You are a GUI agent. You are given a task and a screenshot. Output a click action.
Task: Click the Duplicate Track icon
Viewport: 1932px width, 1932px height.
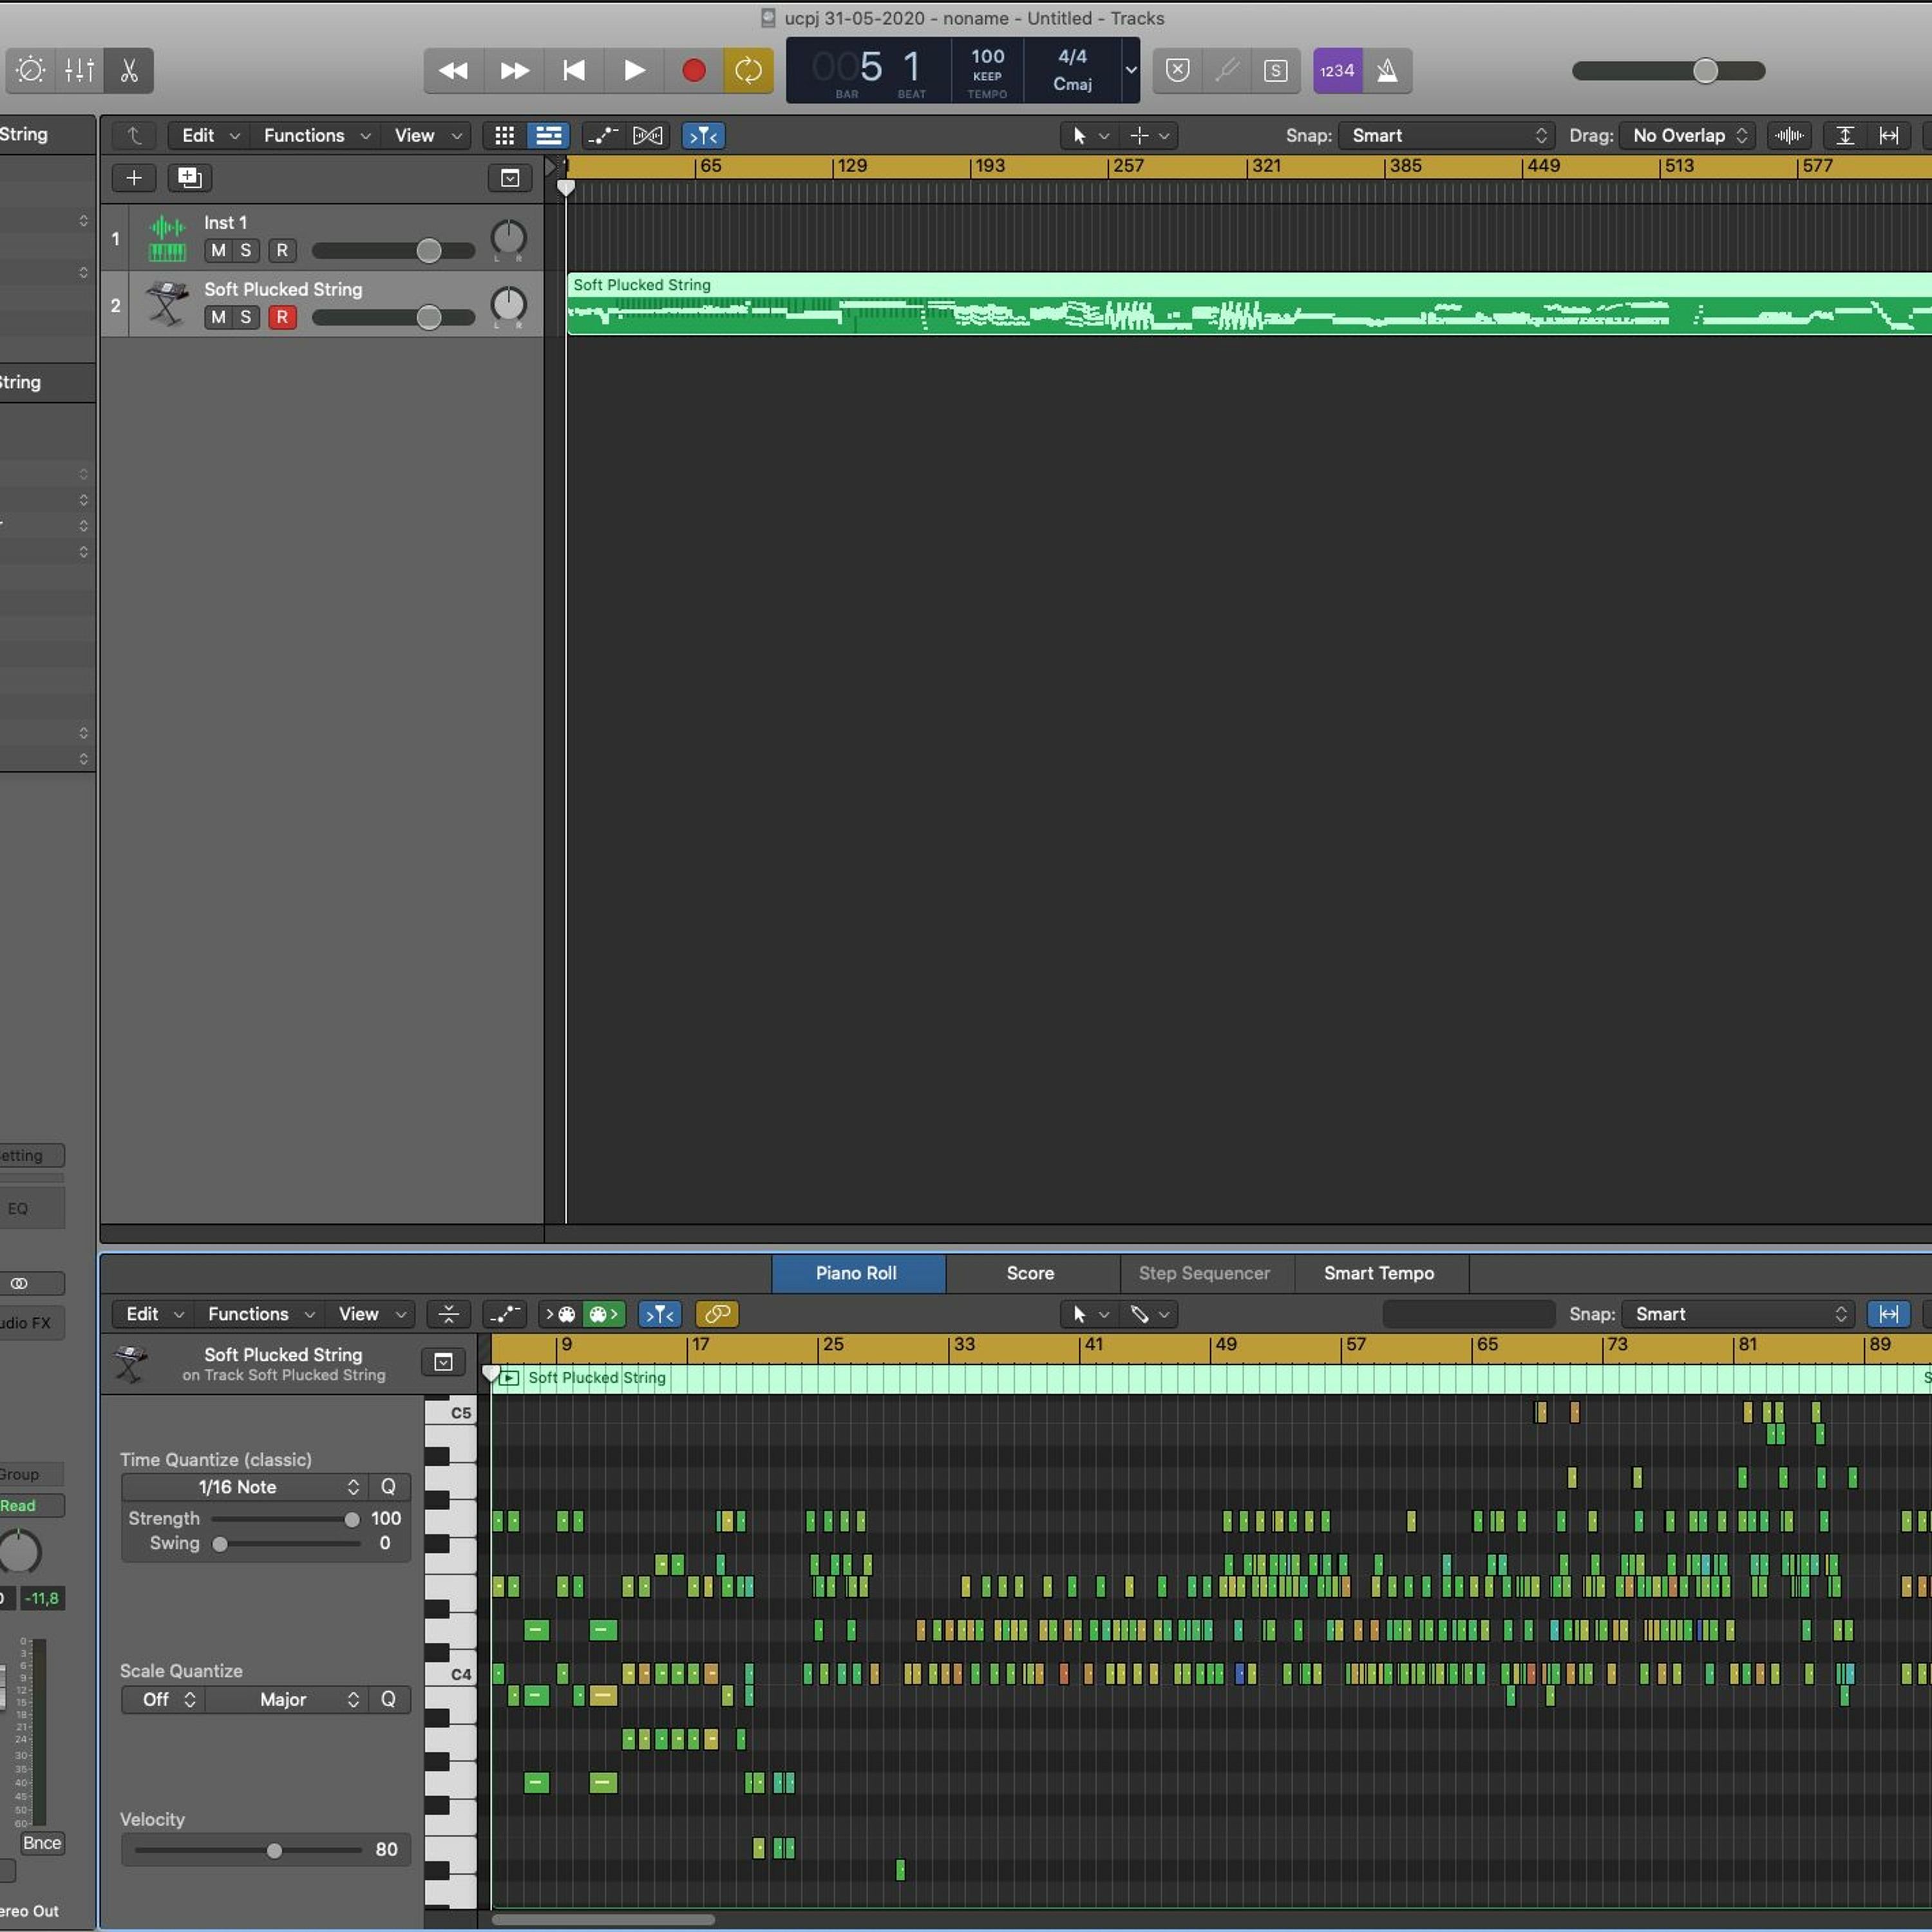click(x=189, y=178)
